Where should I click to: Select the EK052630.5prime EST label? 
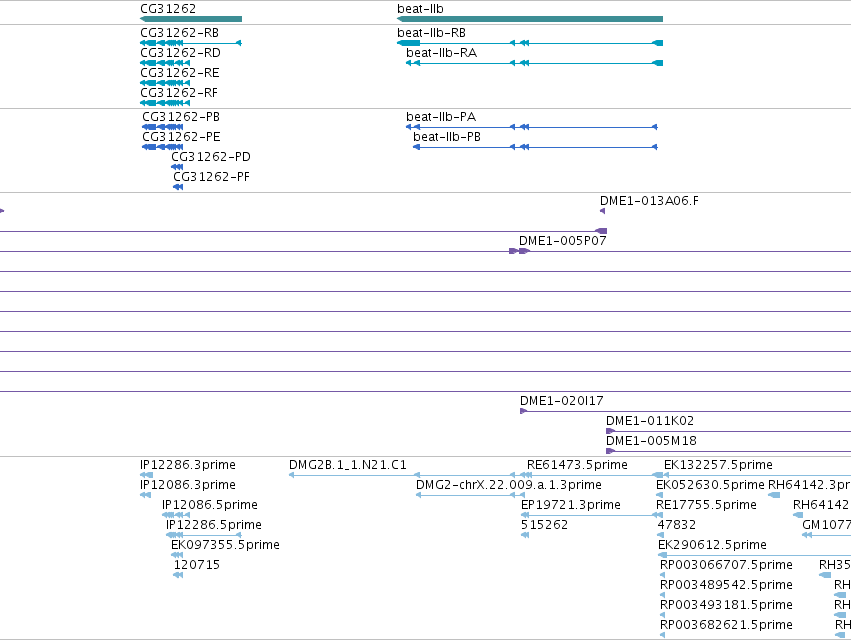[710, 485]
